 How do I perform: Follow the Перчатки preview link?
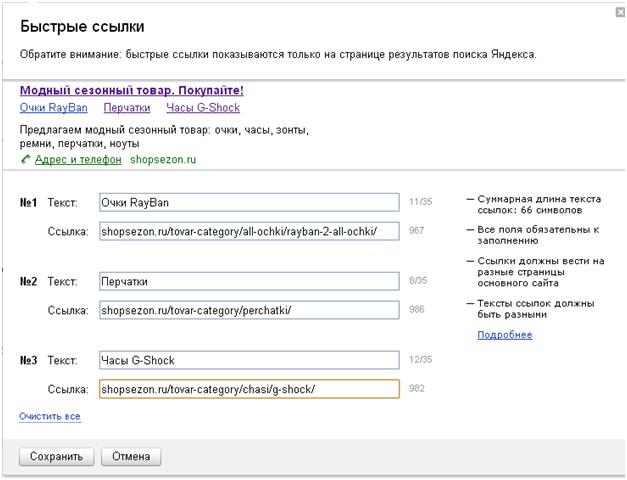point(127,108)
